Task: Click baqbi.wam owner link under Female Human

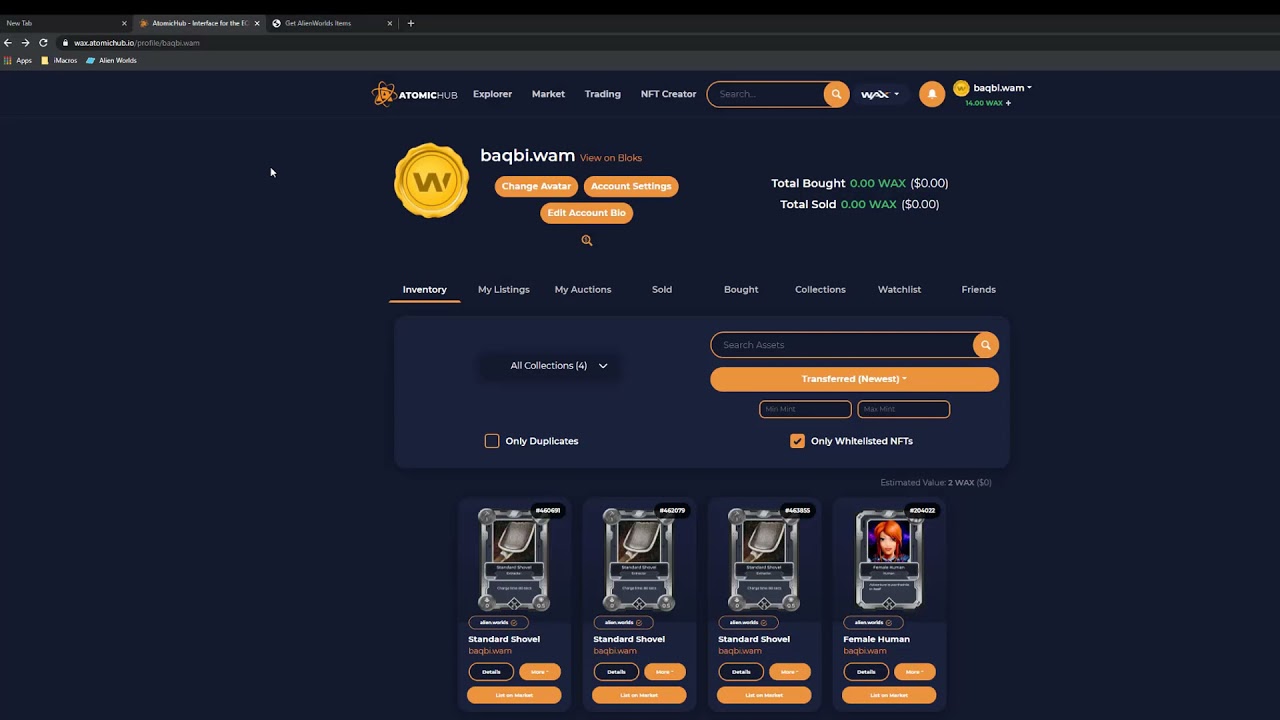Action: coord(864,651)
